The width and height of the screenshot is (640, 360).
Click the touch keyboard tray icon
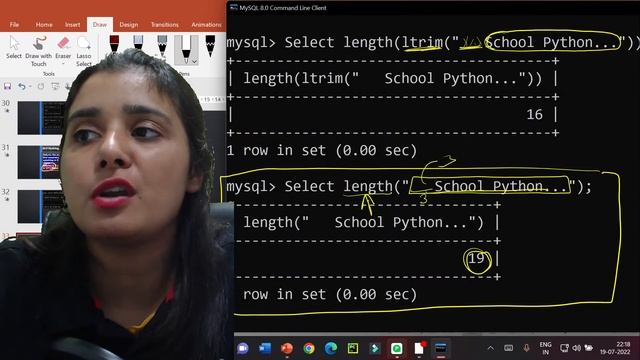(509, 348)
